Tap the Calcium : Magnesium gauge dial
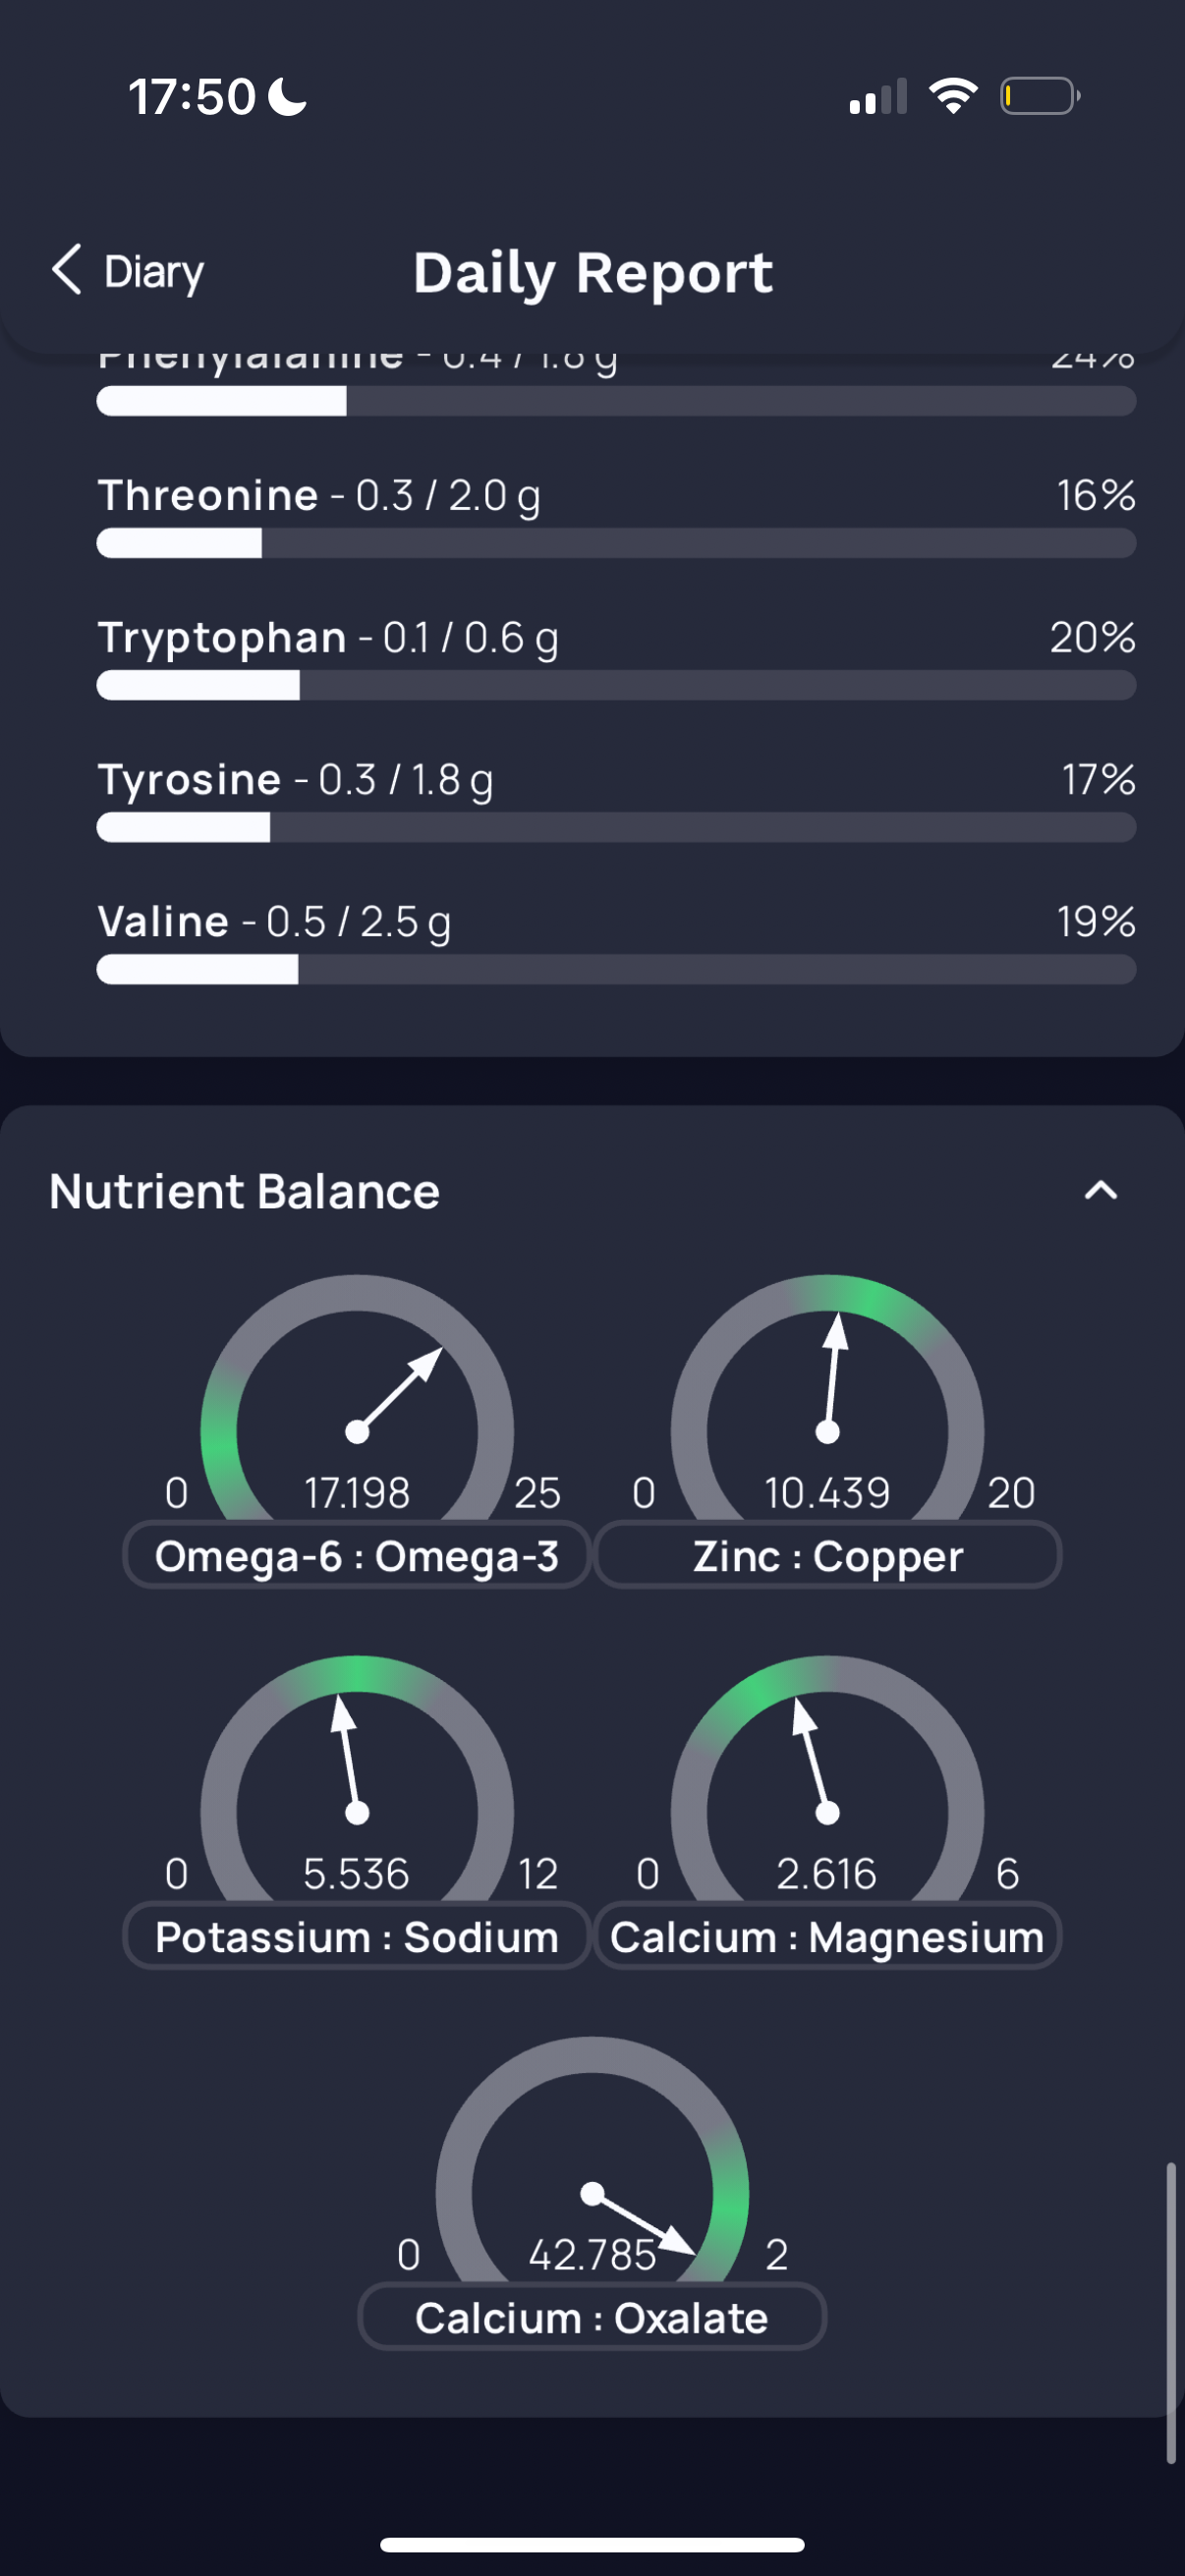Image resolution: width=1185 pixels, height=2576 pixels. 827,1778
